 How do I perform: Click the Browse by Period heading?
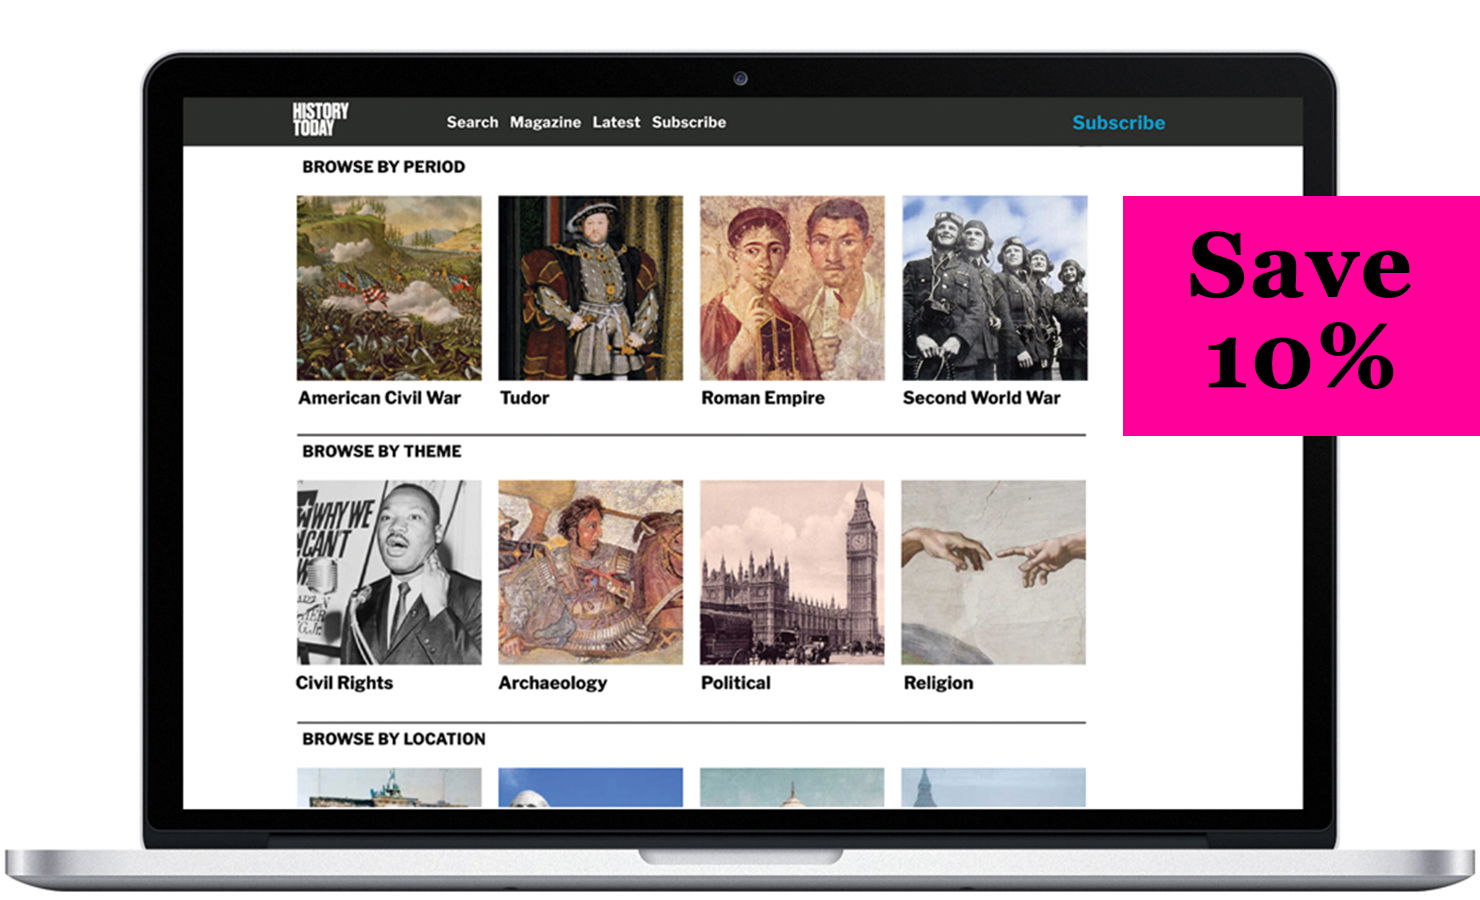(384, 167)
